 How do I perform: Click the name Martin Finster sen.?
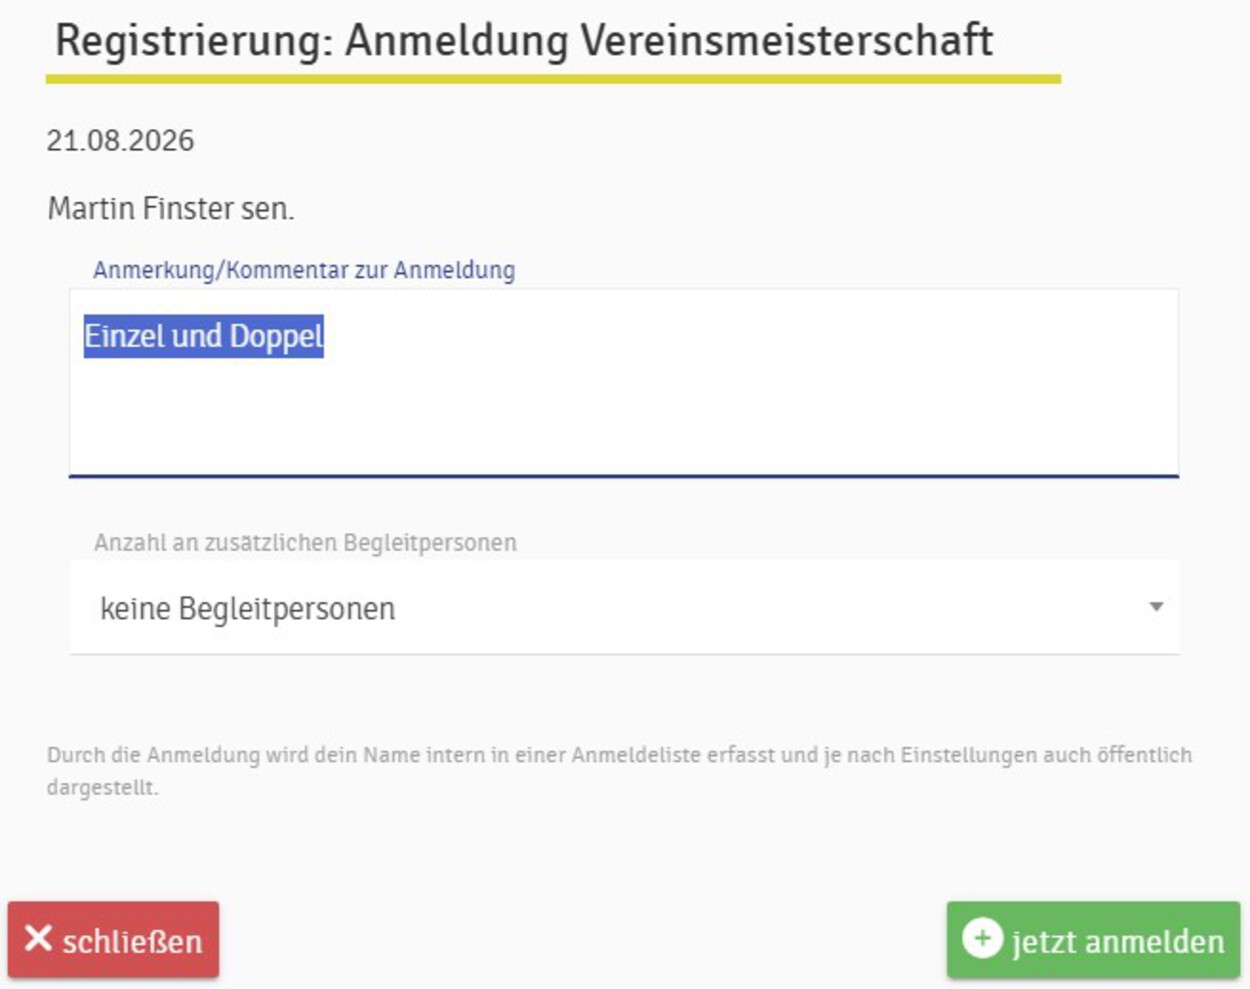coord(171,209)
